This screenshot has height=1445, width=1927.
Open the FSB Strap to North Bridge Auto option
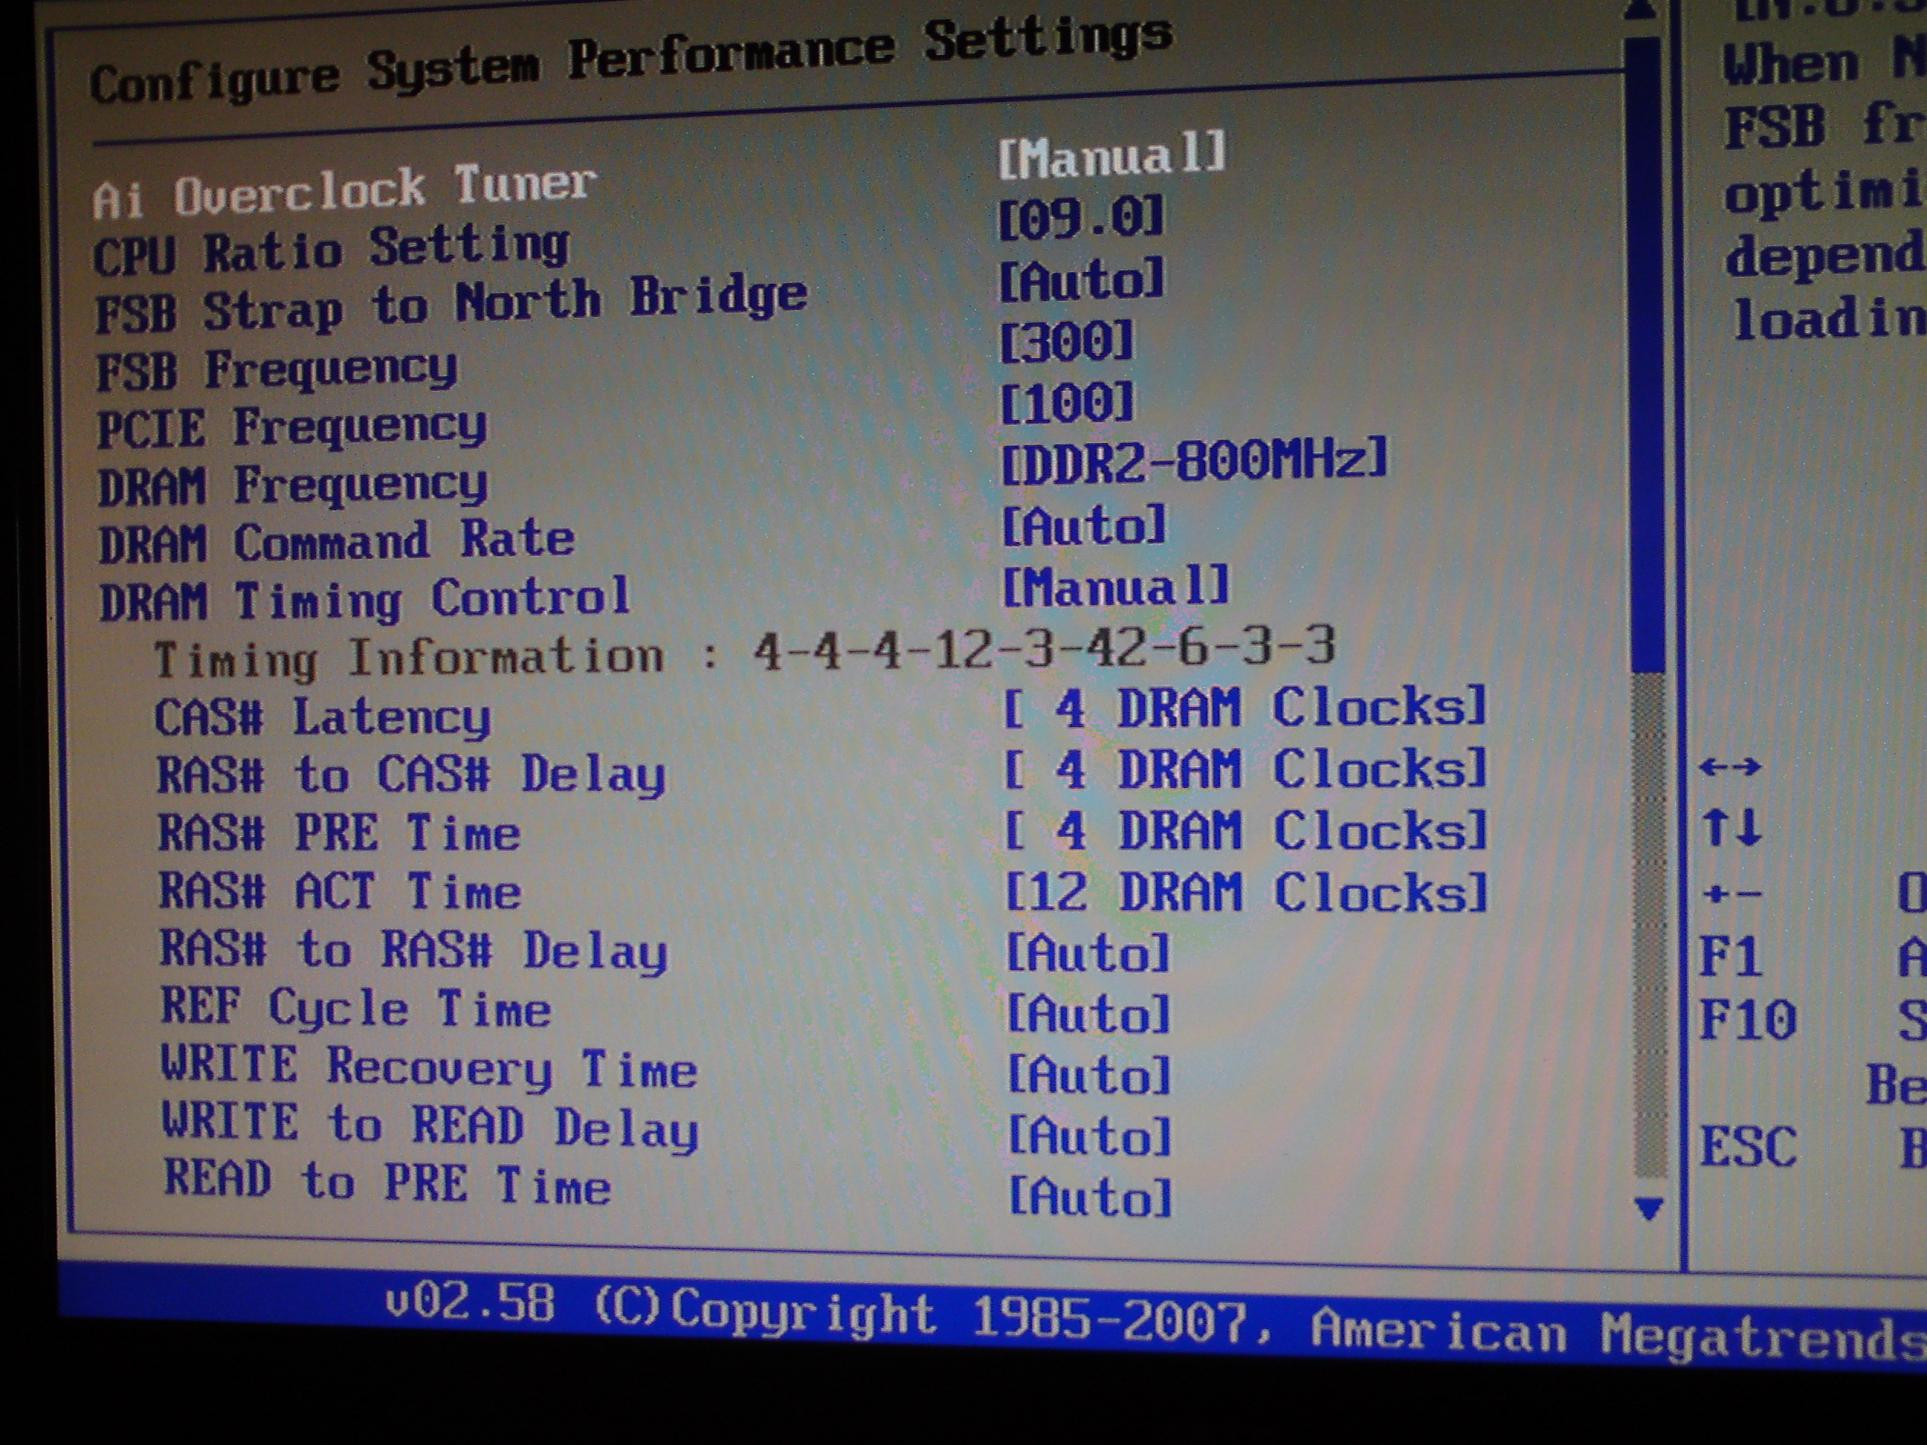1082,280
